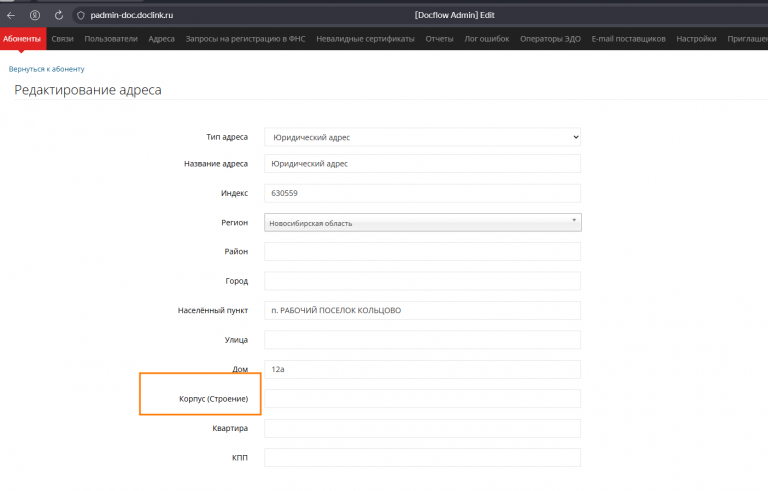Click into the Корпус (Строение) field
Screen dimensions: 768x491
422,399
